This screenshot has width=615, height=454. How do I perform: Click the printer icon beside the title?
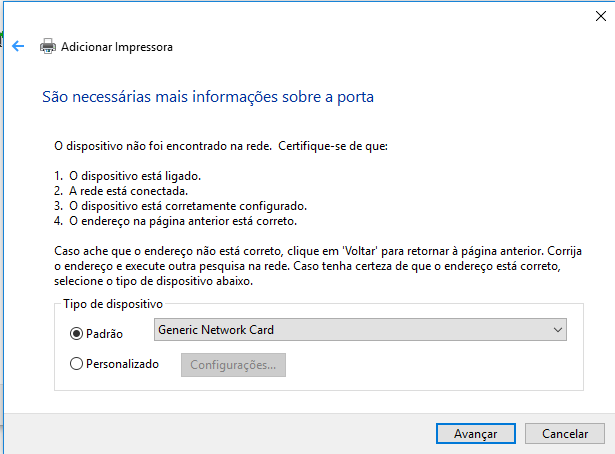click(48, 46)
